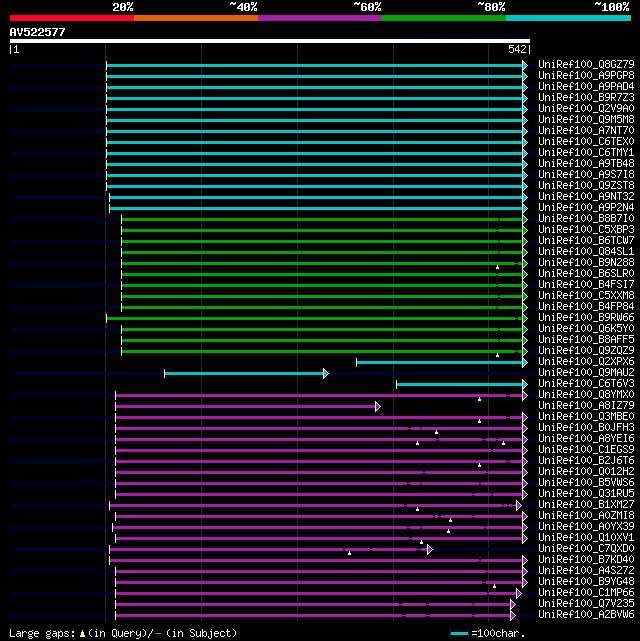Click the UniRef100_Q7V235 label
The image size is (640, 641).
tap(586, 603)
